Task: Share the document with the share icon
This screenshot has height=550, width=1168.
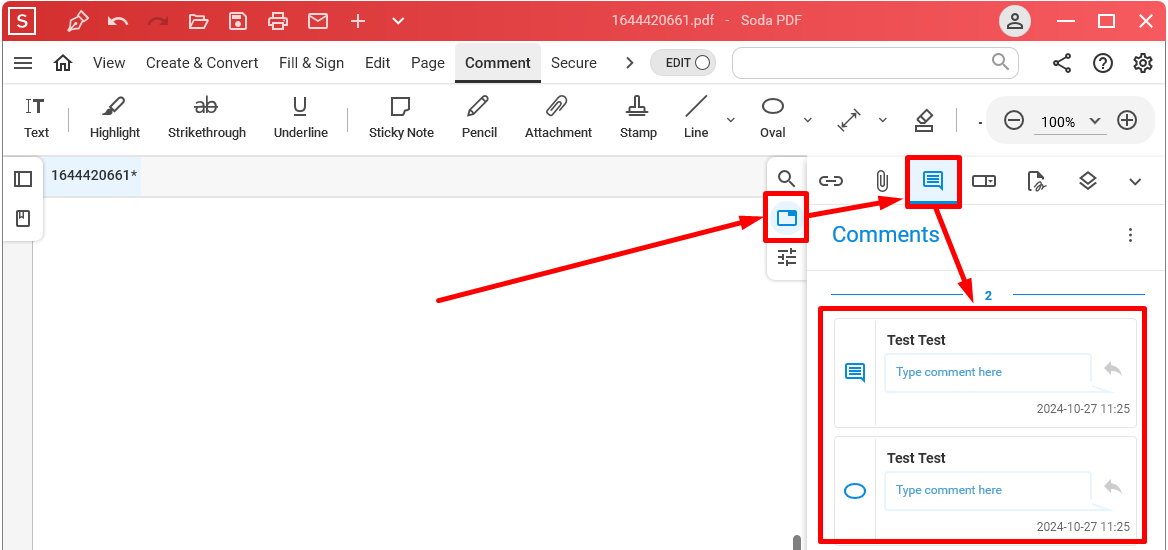Action: coord(1061,63)
